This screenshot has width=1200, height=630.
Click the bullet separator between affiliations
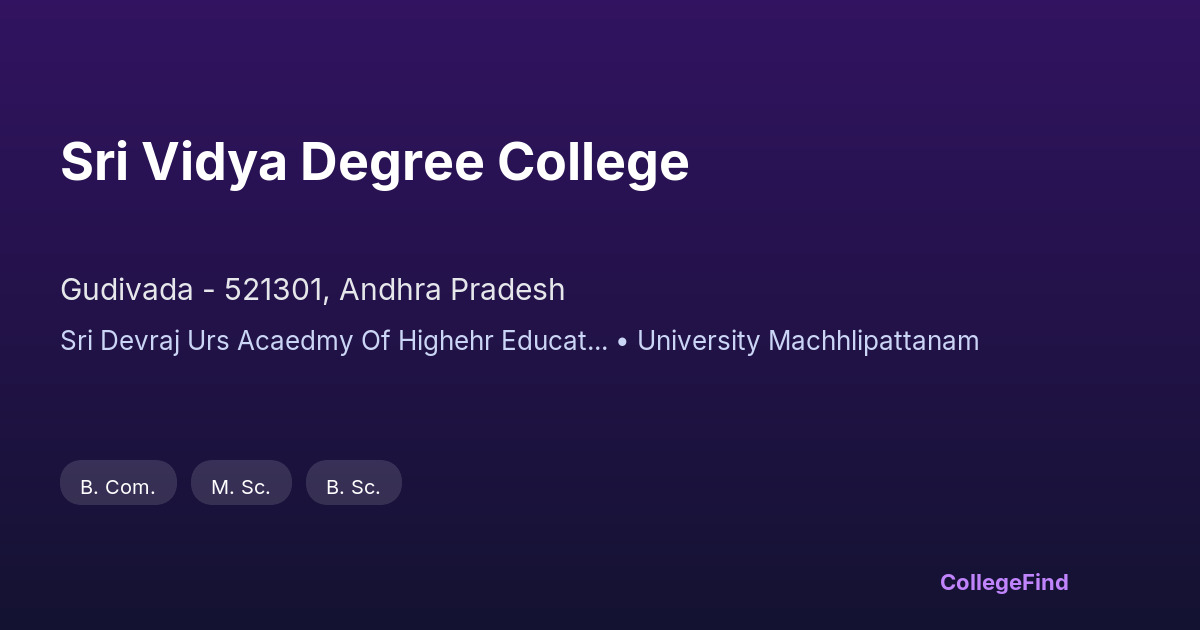click(622, 341)
